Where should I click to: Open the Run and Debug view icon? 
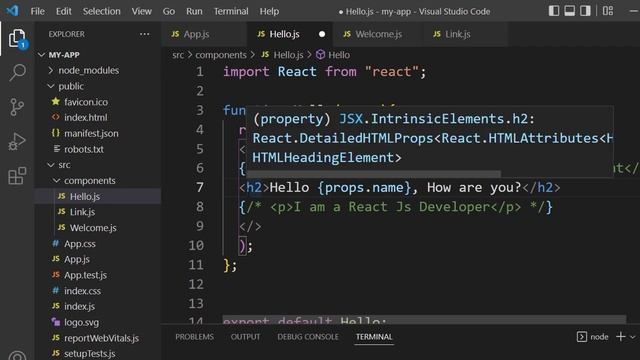[17, 142]
